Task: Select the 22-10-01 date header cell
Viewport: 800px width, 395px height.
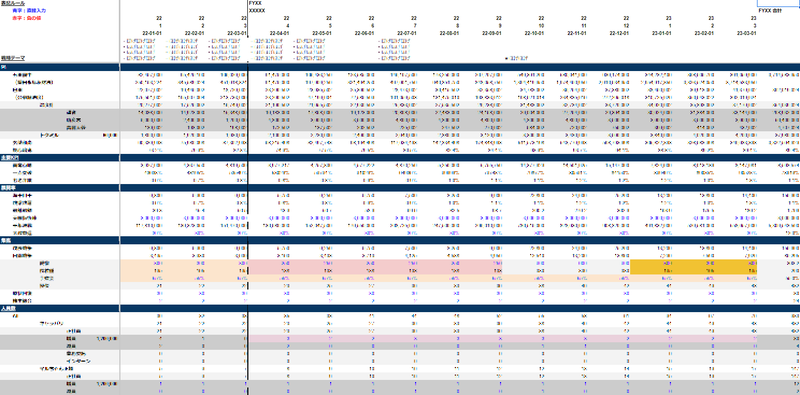Action: pyautogui.click(x=534, y=33)
